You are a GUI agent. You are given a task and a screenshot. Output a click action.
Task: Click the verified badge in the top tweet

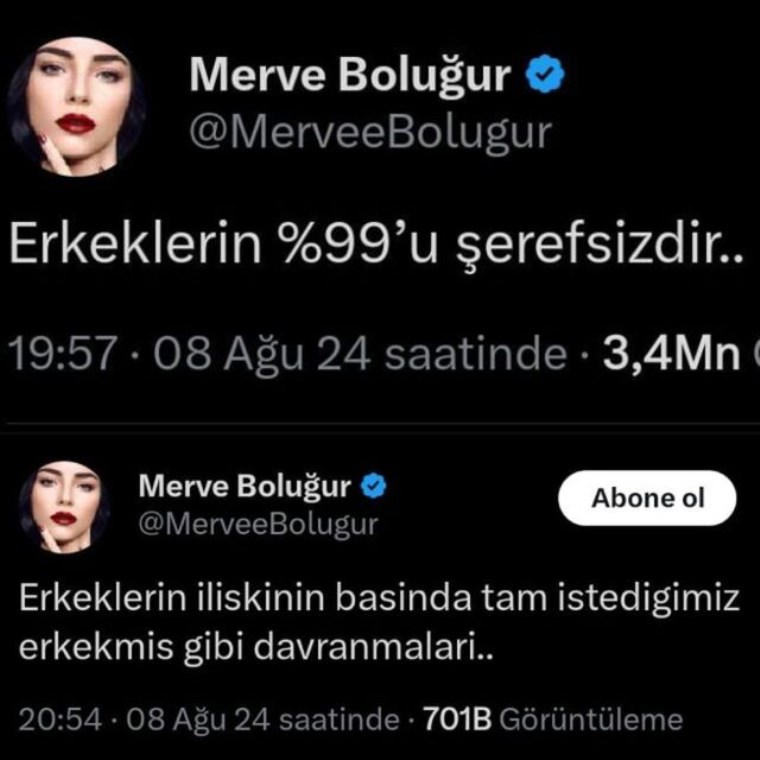click(545, 74)
